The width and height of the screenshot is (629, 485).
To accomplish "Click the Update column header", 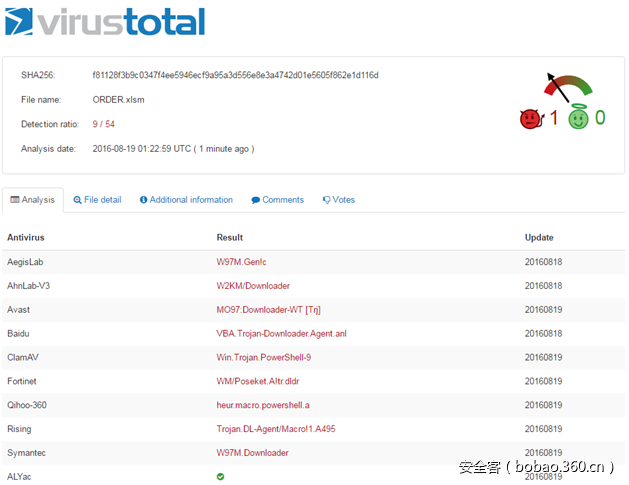I will pos(539,238).
